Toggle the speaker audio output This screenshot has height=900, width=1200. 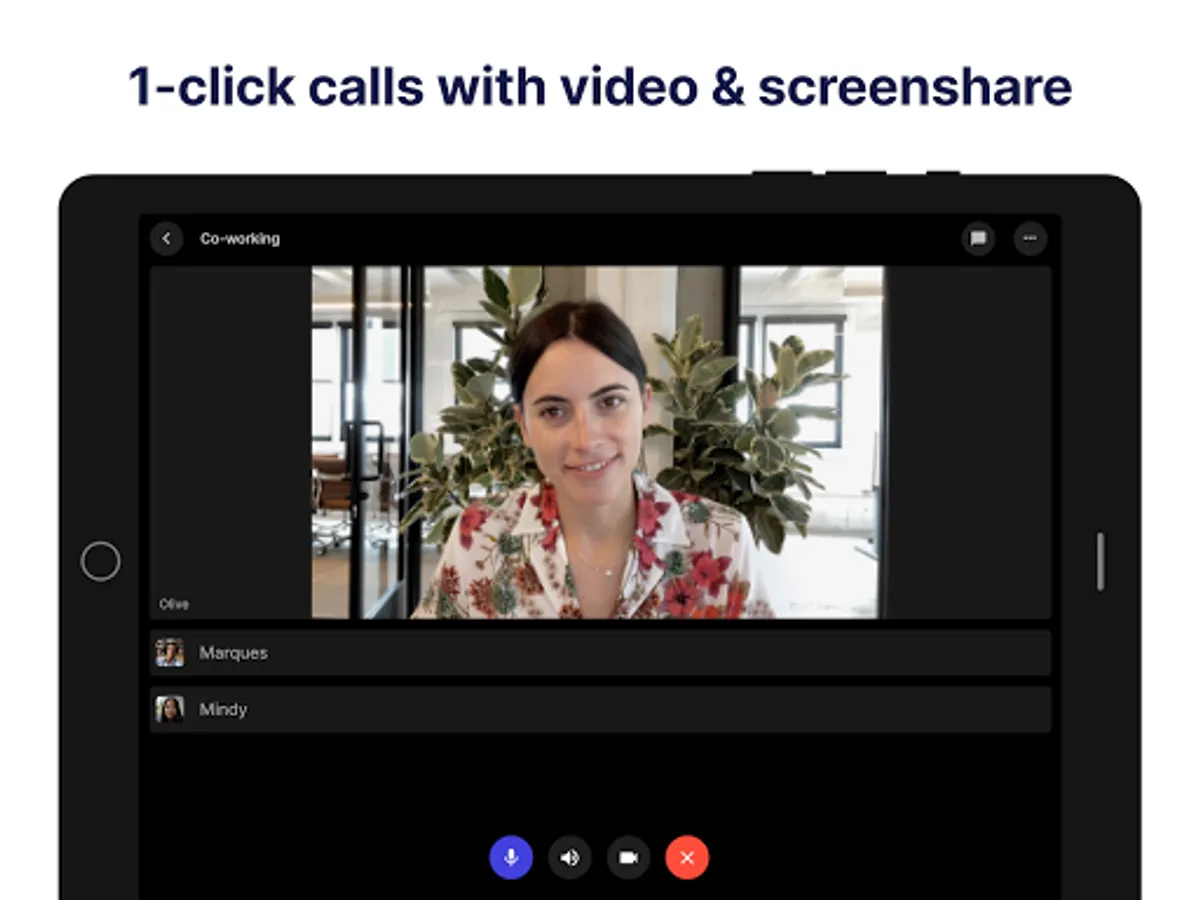pyautogui.click(x=569, y=857)
